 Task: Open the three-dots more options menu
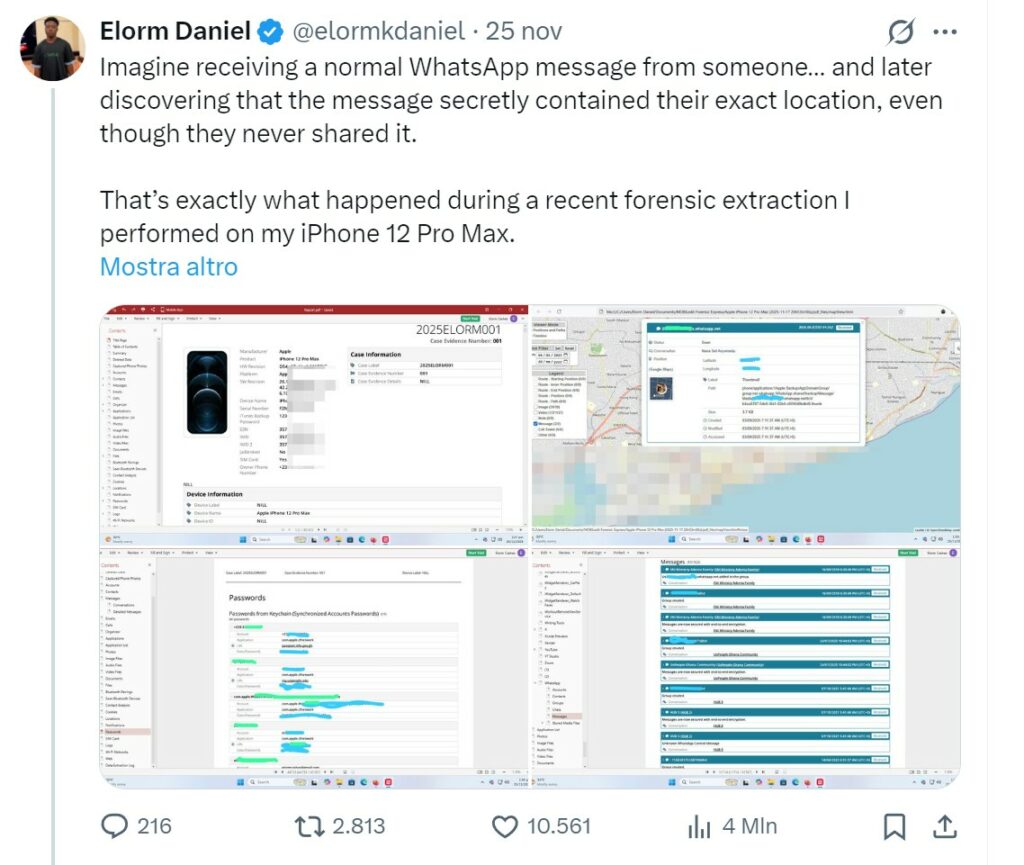[945, 32]
